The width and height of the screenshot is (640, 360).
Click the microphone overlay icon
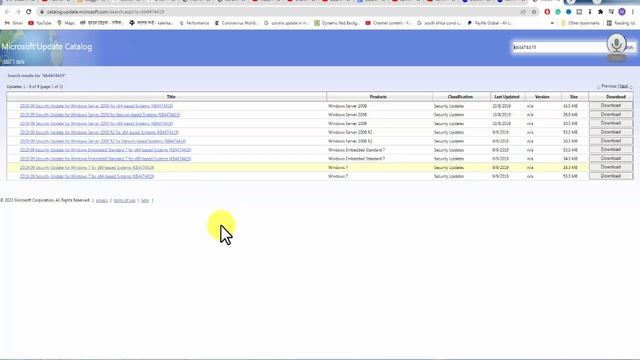coord(616,43)
